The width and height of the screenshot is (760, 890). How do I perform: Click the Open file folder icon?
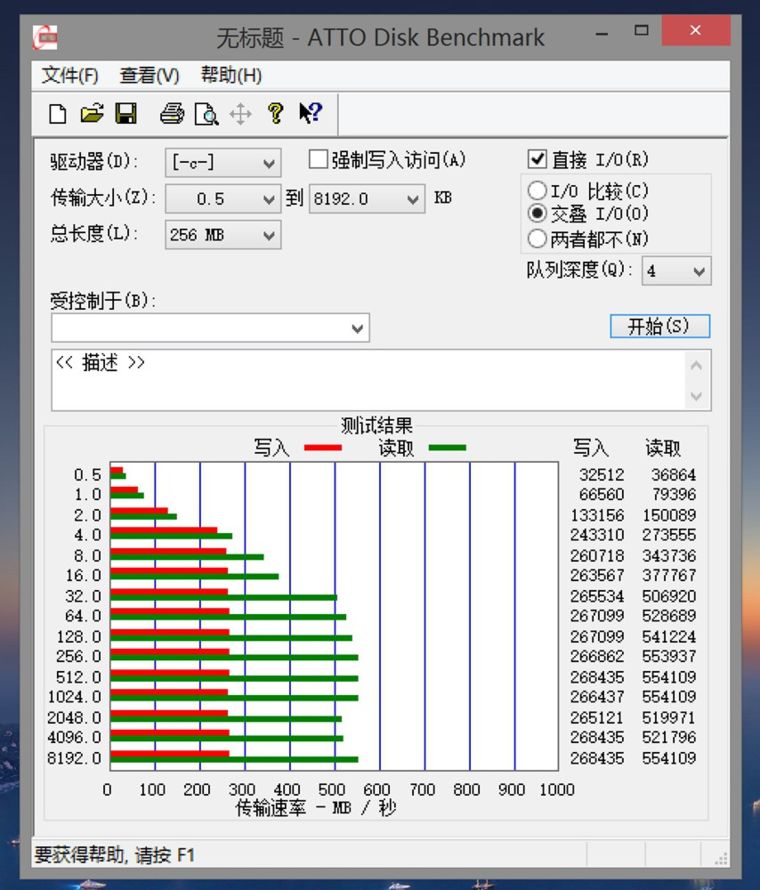tap(92, 114)
